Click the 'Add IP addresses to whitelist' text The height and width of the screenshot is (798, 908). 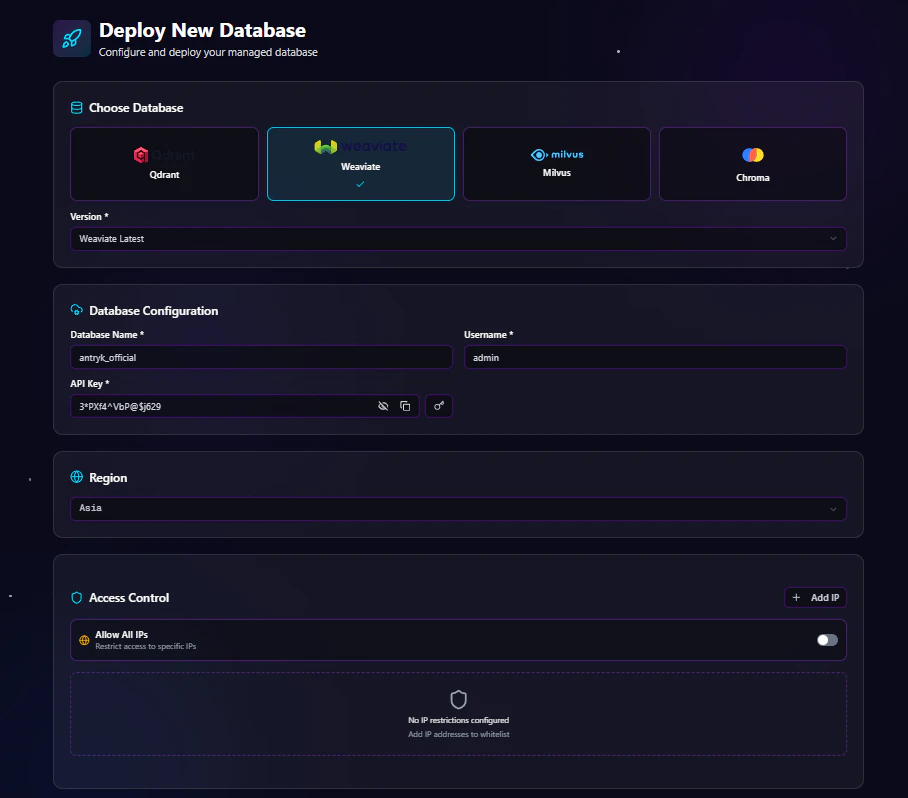[459, 734]
